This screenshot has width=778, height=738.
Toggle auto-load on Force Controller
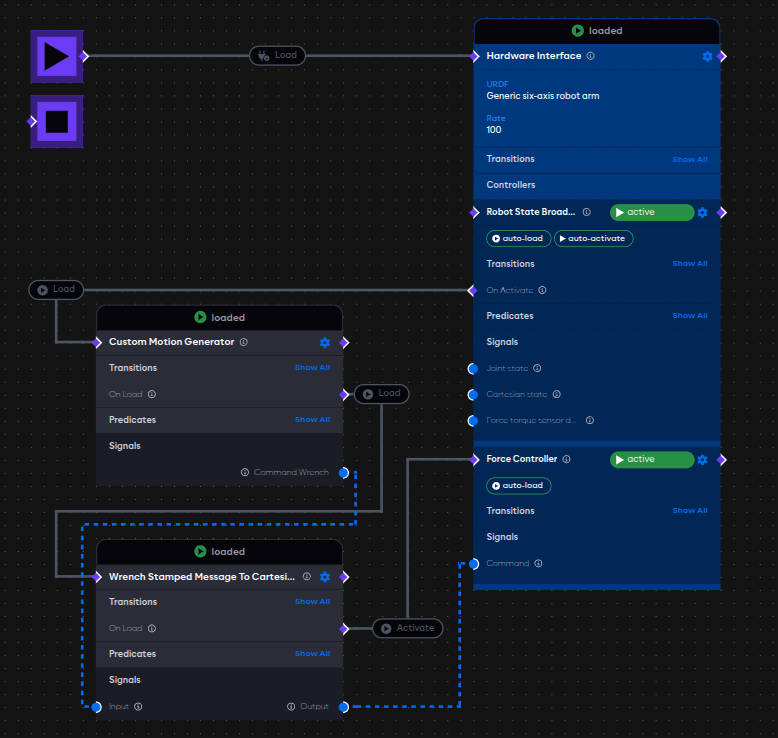click(519, 485)
